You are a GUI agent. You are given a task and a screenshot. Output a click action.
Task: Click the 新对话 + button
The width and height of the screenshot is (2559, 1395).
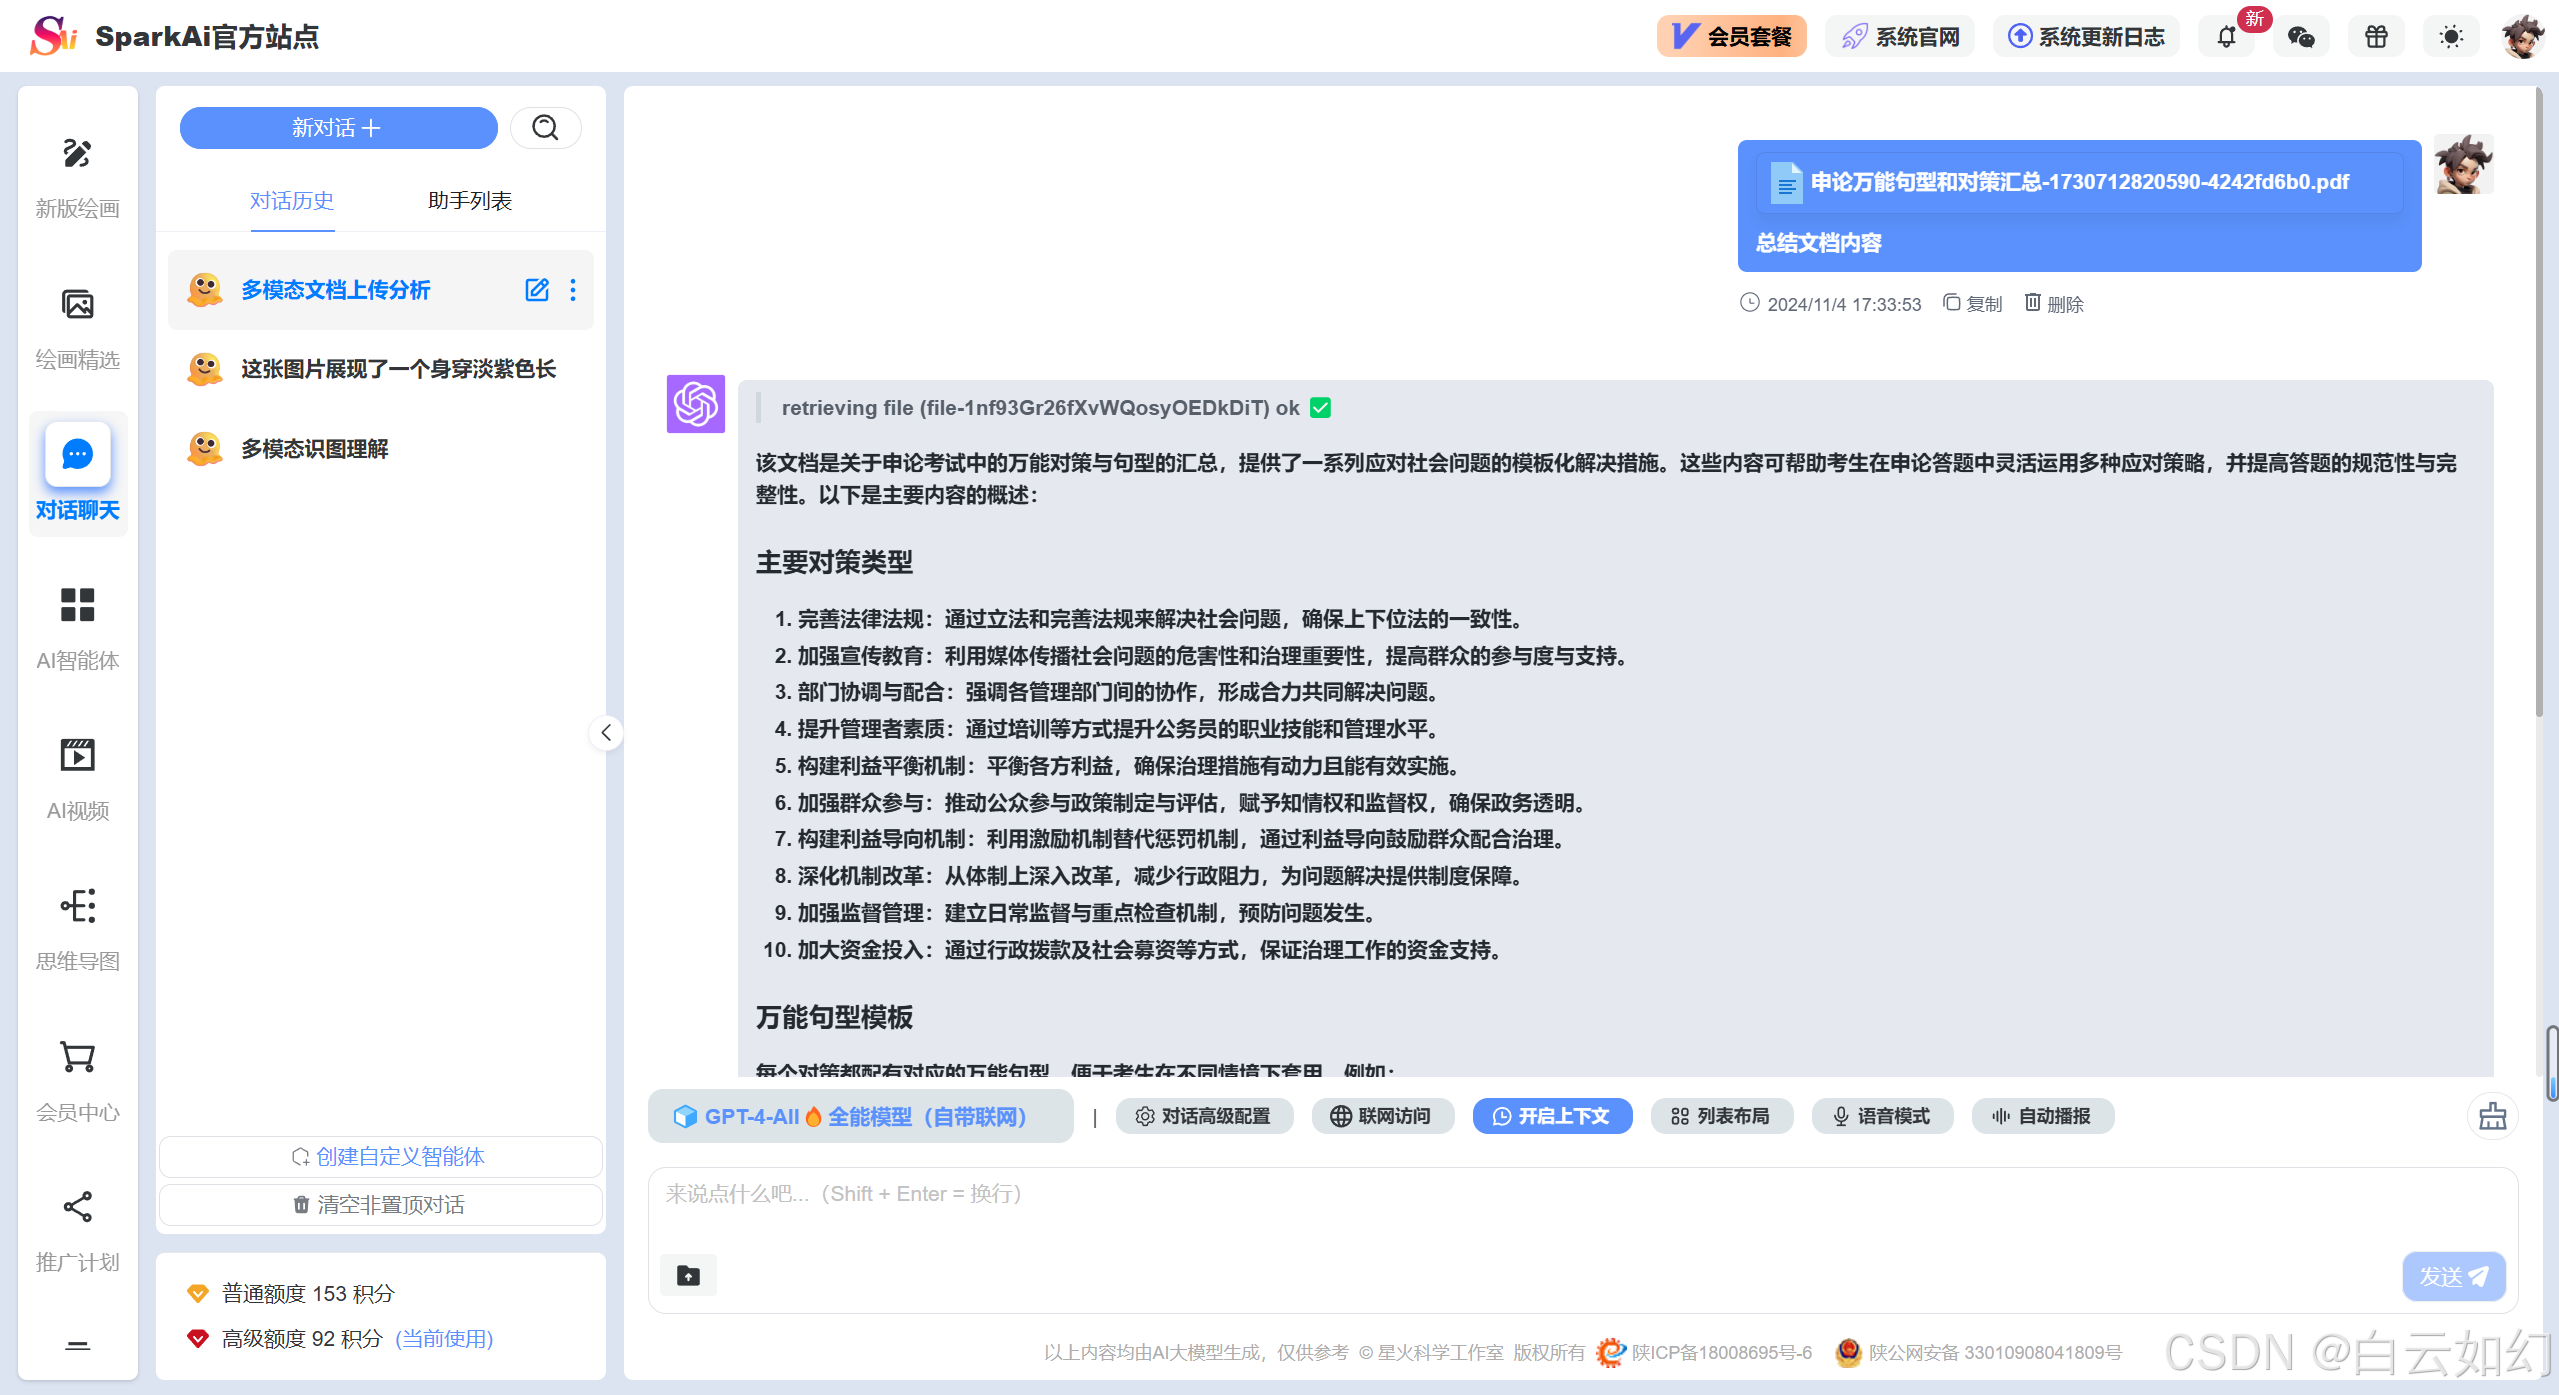338,128
